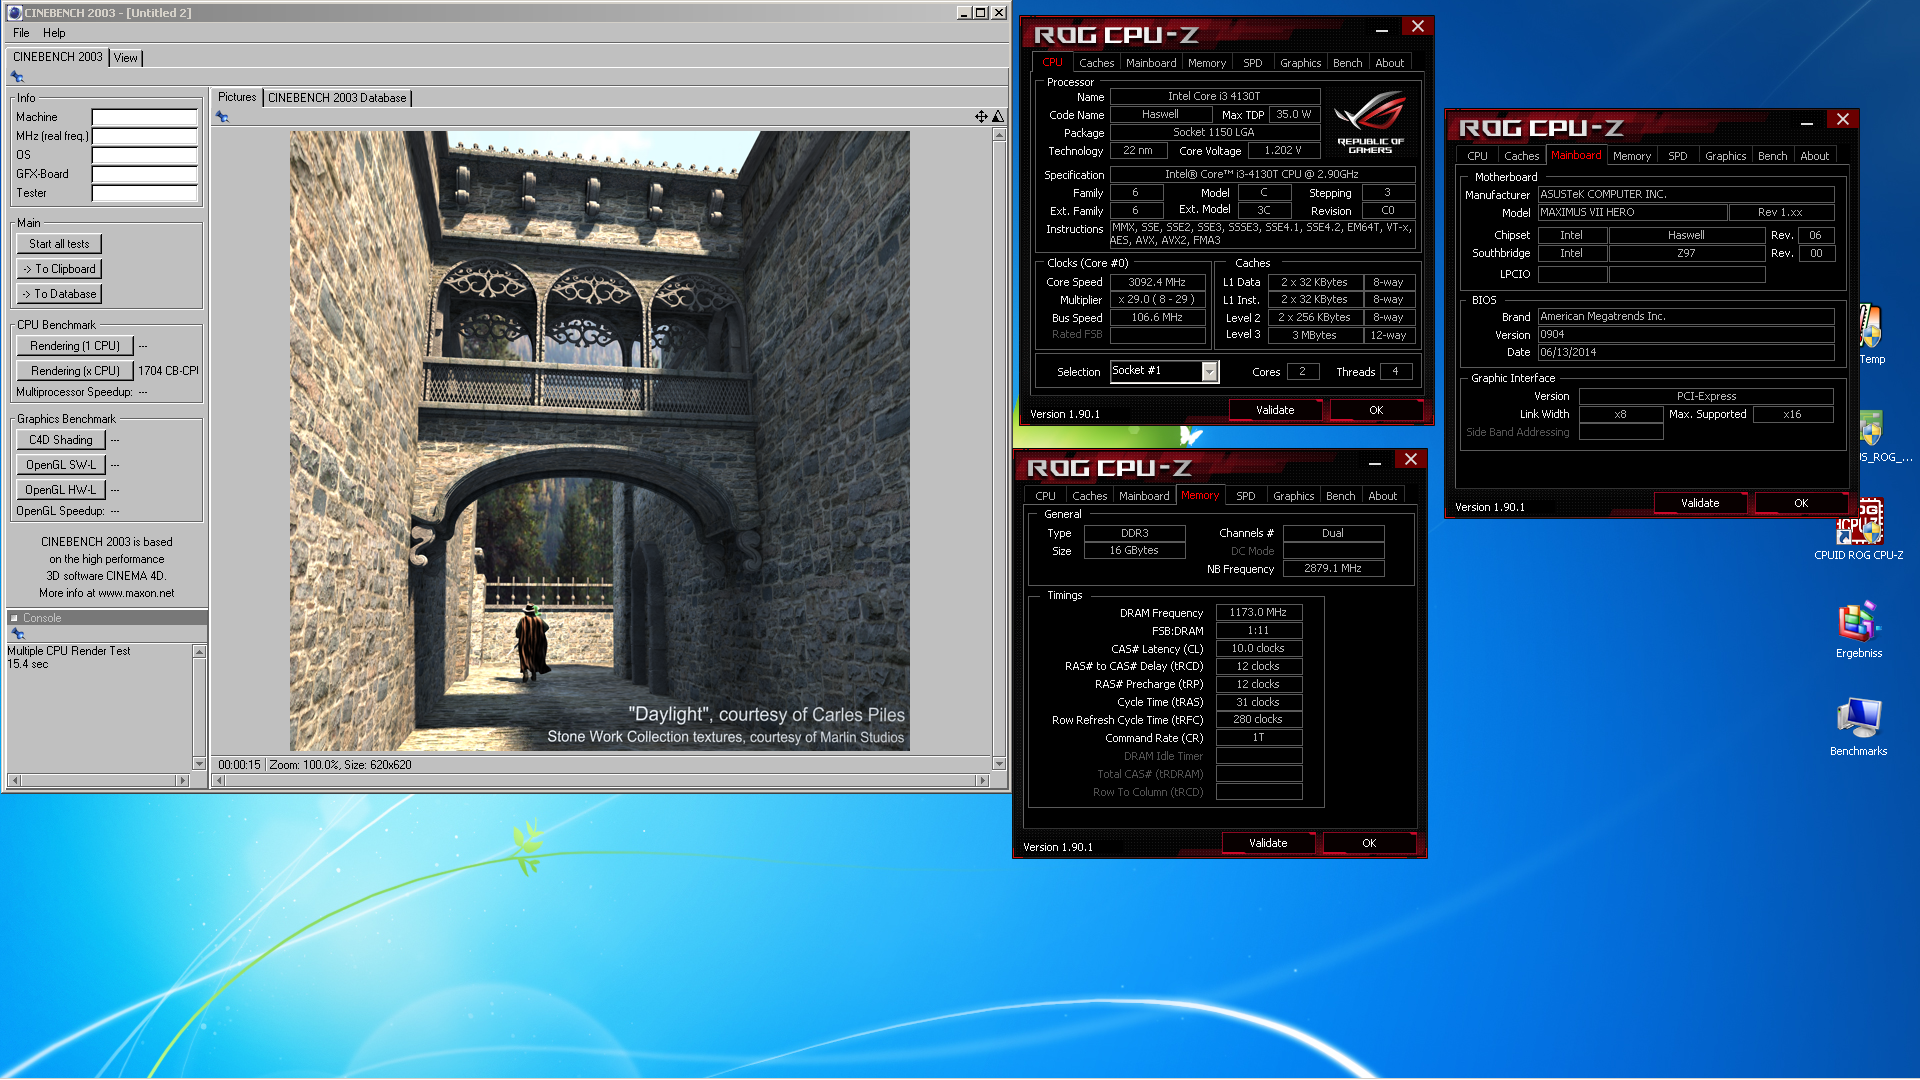Close the CPU-Z Mainboard window
The width and height of the screenshot is (1920, 1080).
1842,119
